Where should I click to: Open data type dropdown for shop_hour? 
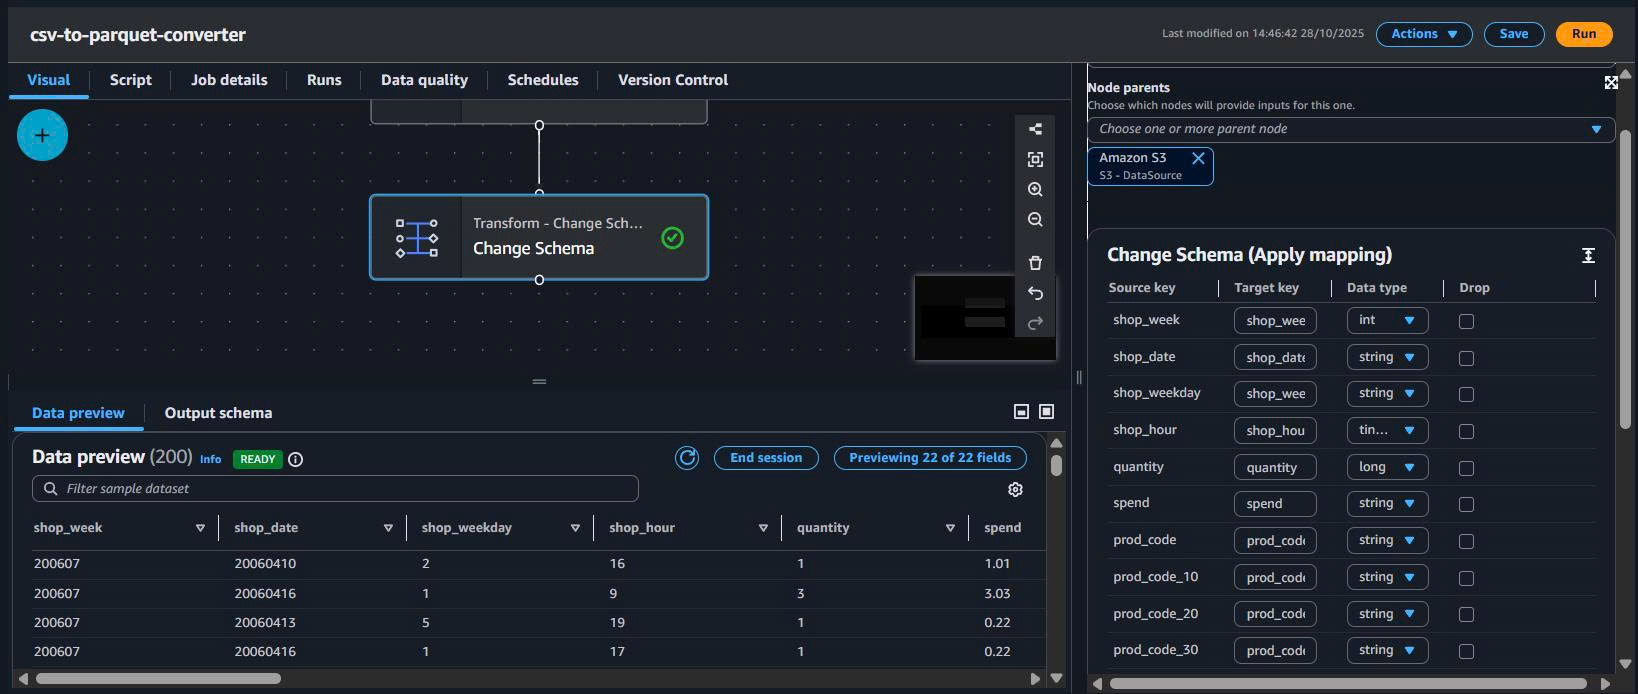pyautogui.click(x=1386, y=431)
